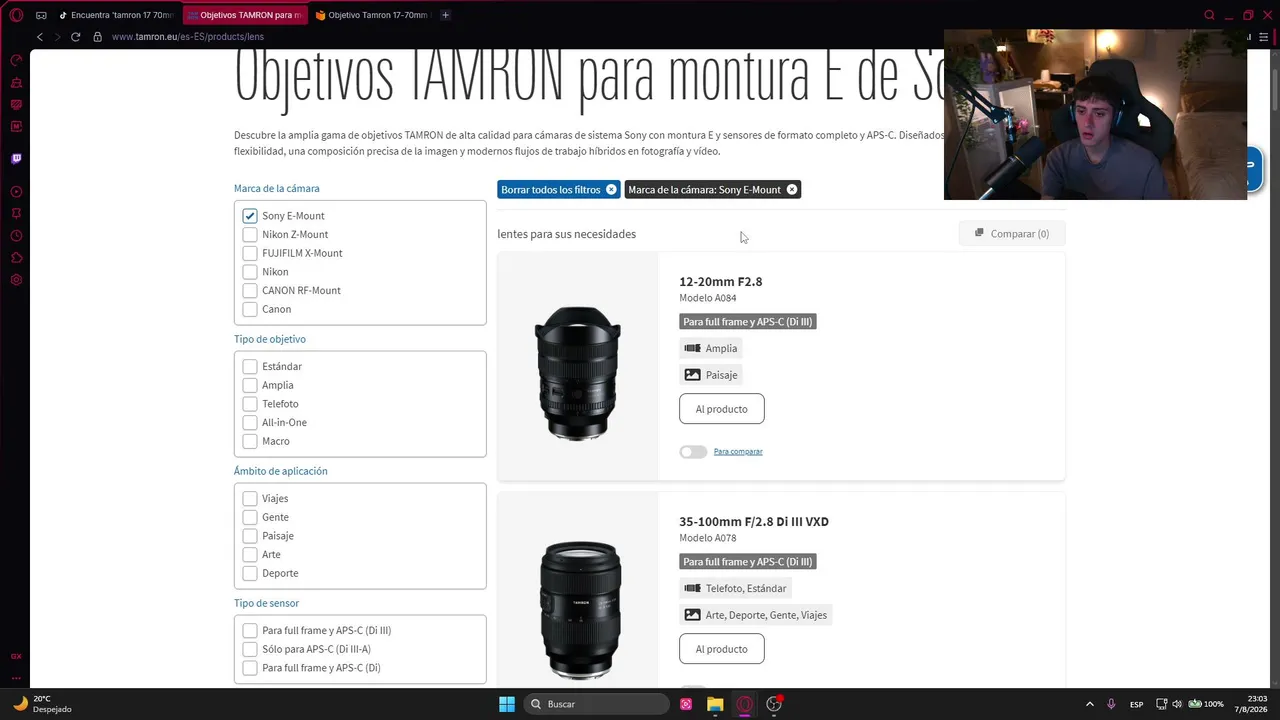Check the Sólo para APS-C (Di III-A) box

[250, 649]
